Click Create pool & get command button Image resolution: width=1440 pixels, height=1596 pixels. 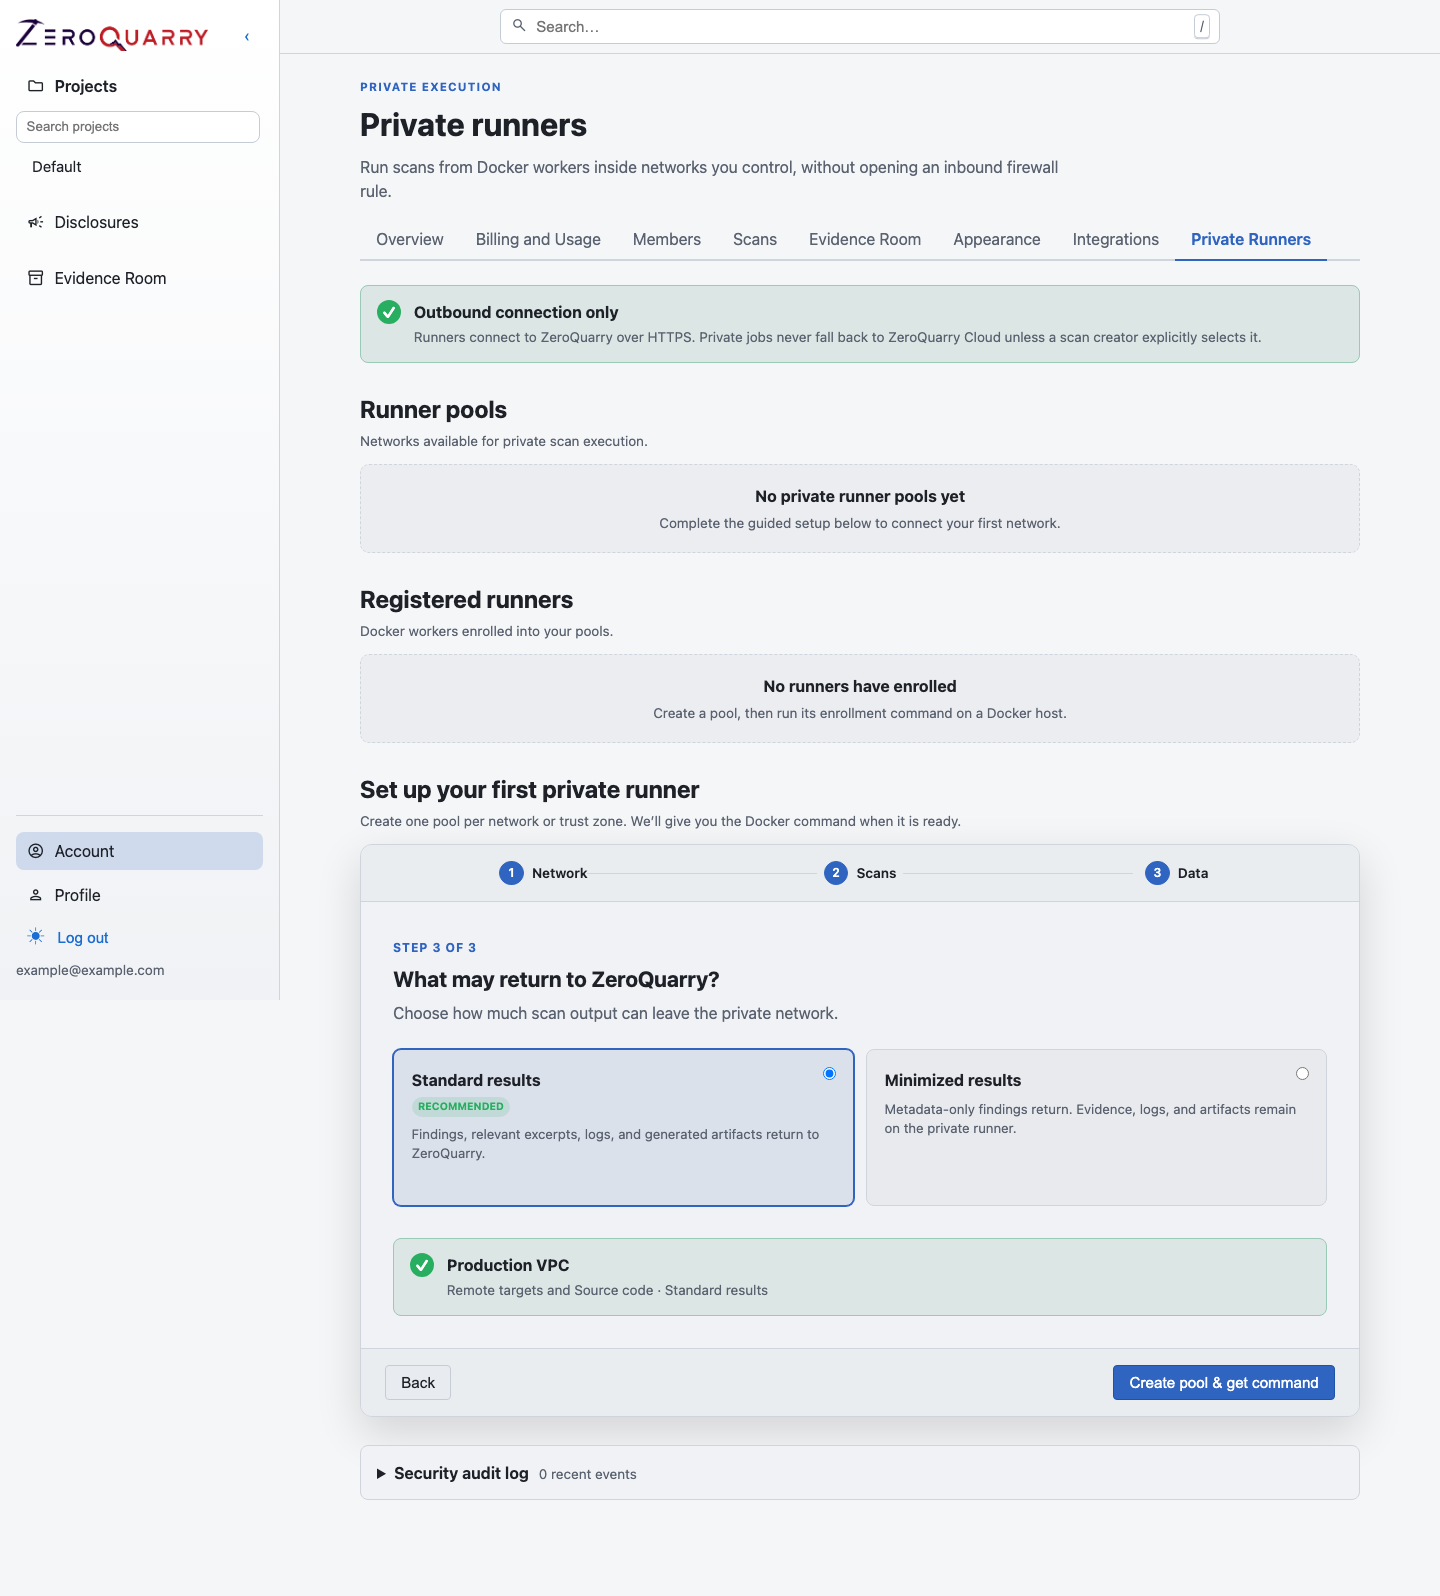pyautogui.click(x=1224, y=1383)
